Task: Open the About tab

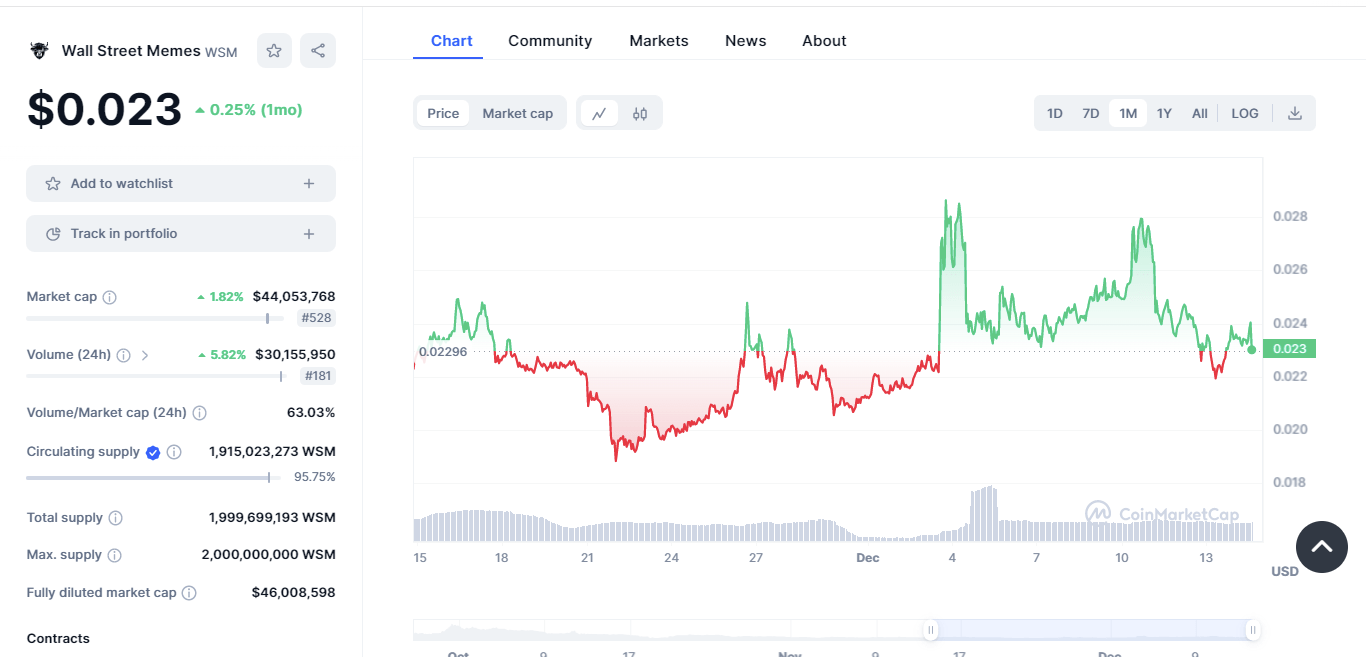Action: coord(824,41)
